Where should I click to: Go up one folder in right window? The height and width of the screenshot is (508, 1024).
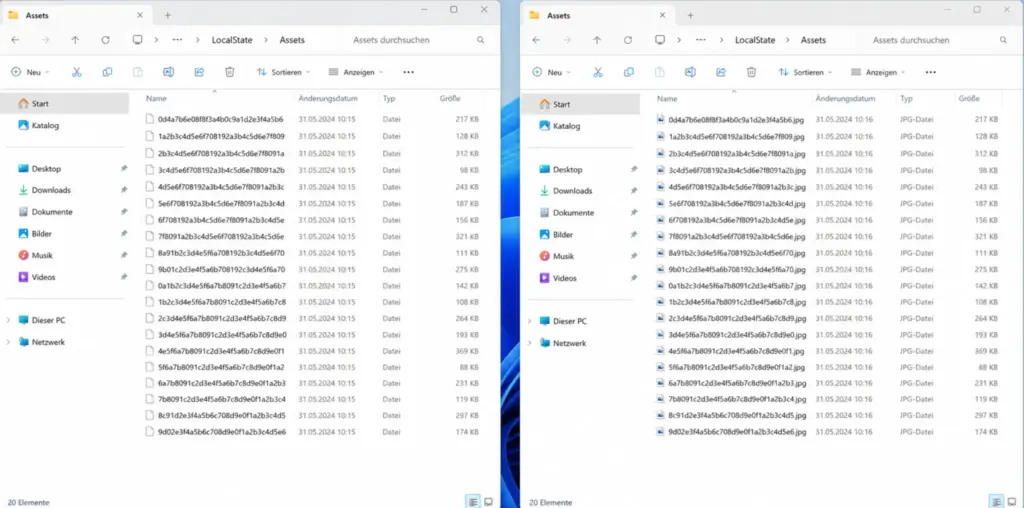click(597, 40)
